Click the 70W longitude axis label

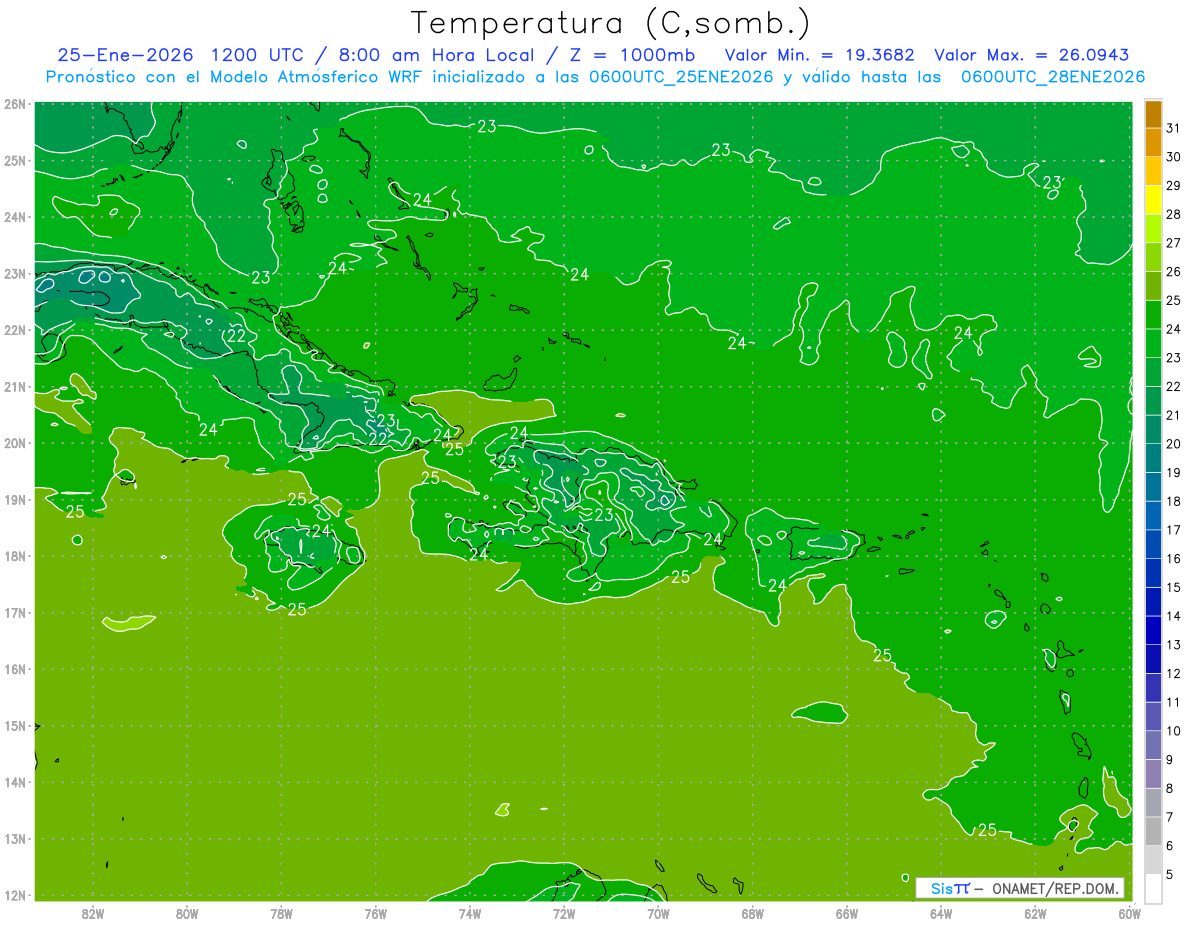pos(658,913)
